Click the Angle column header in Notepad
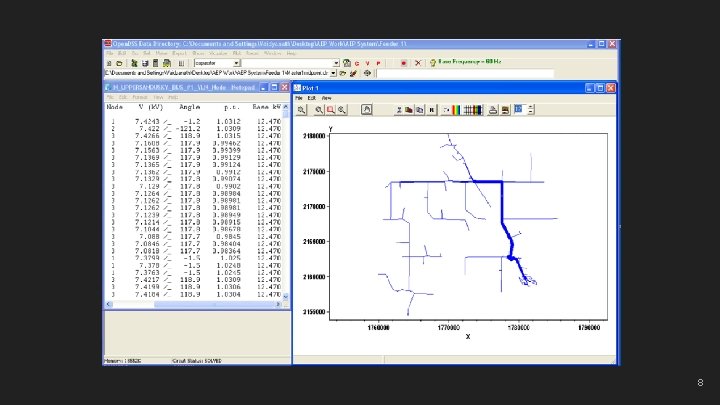 190,107
